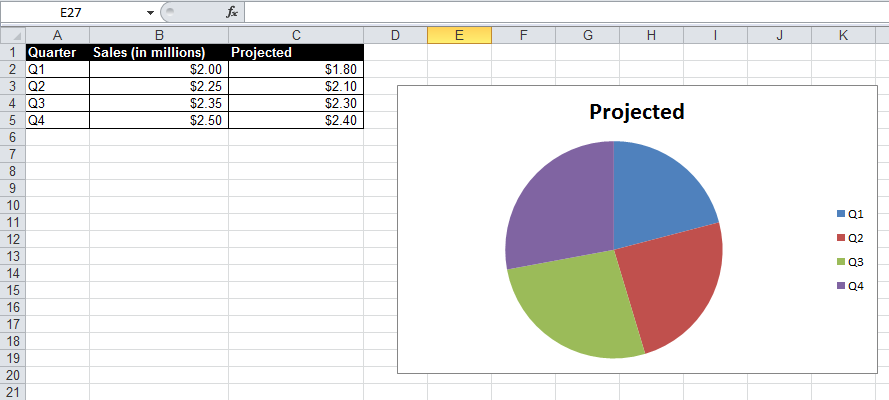Select the cell containing Q2
This screenshot has height=400, width=889.
[57, 86]
